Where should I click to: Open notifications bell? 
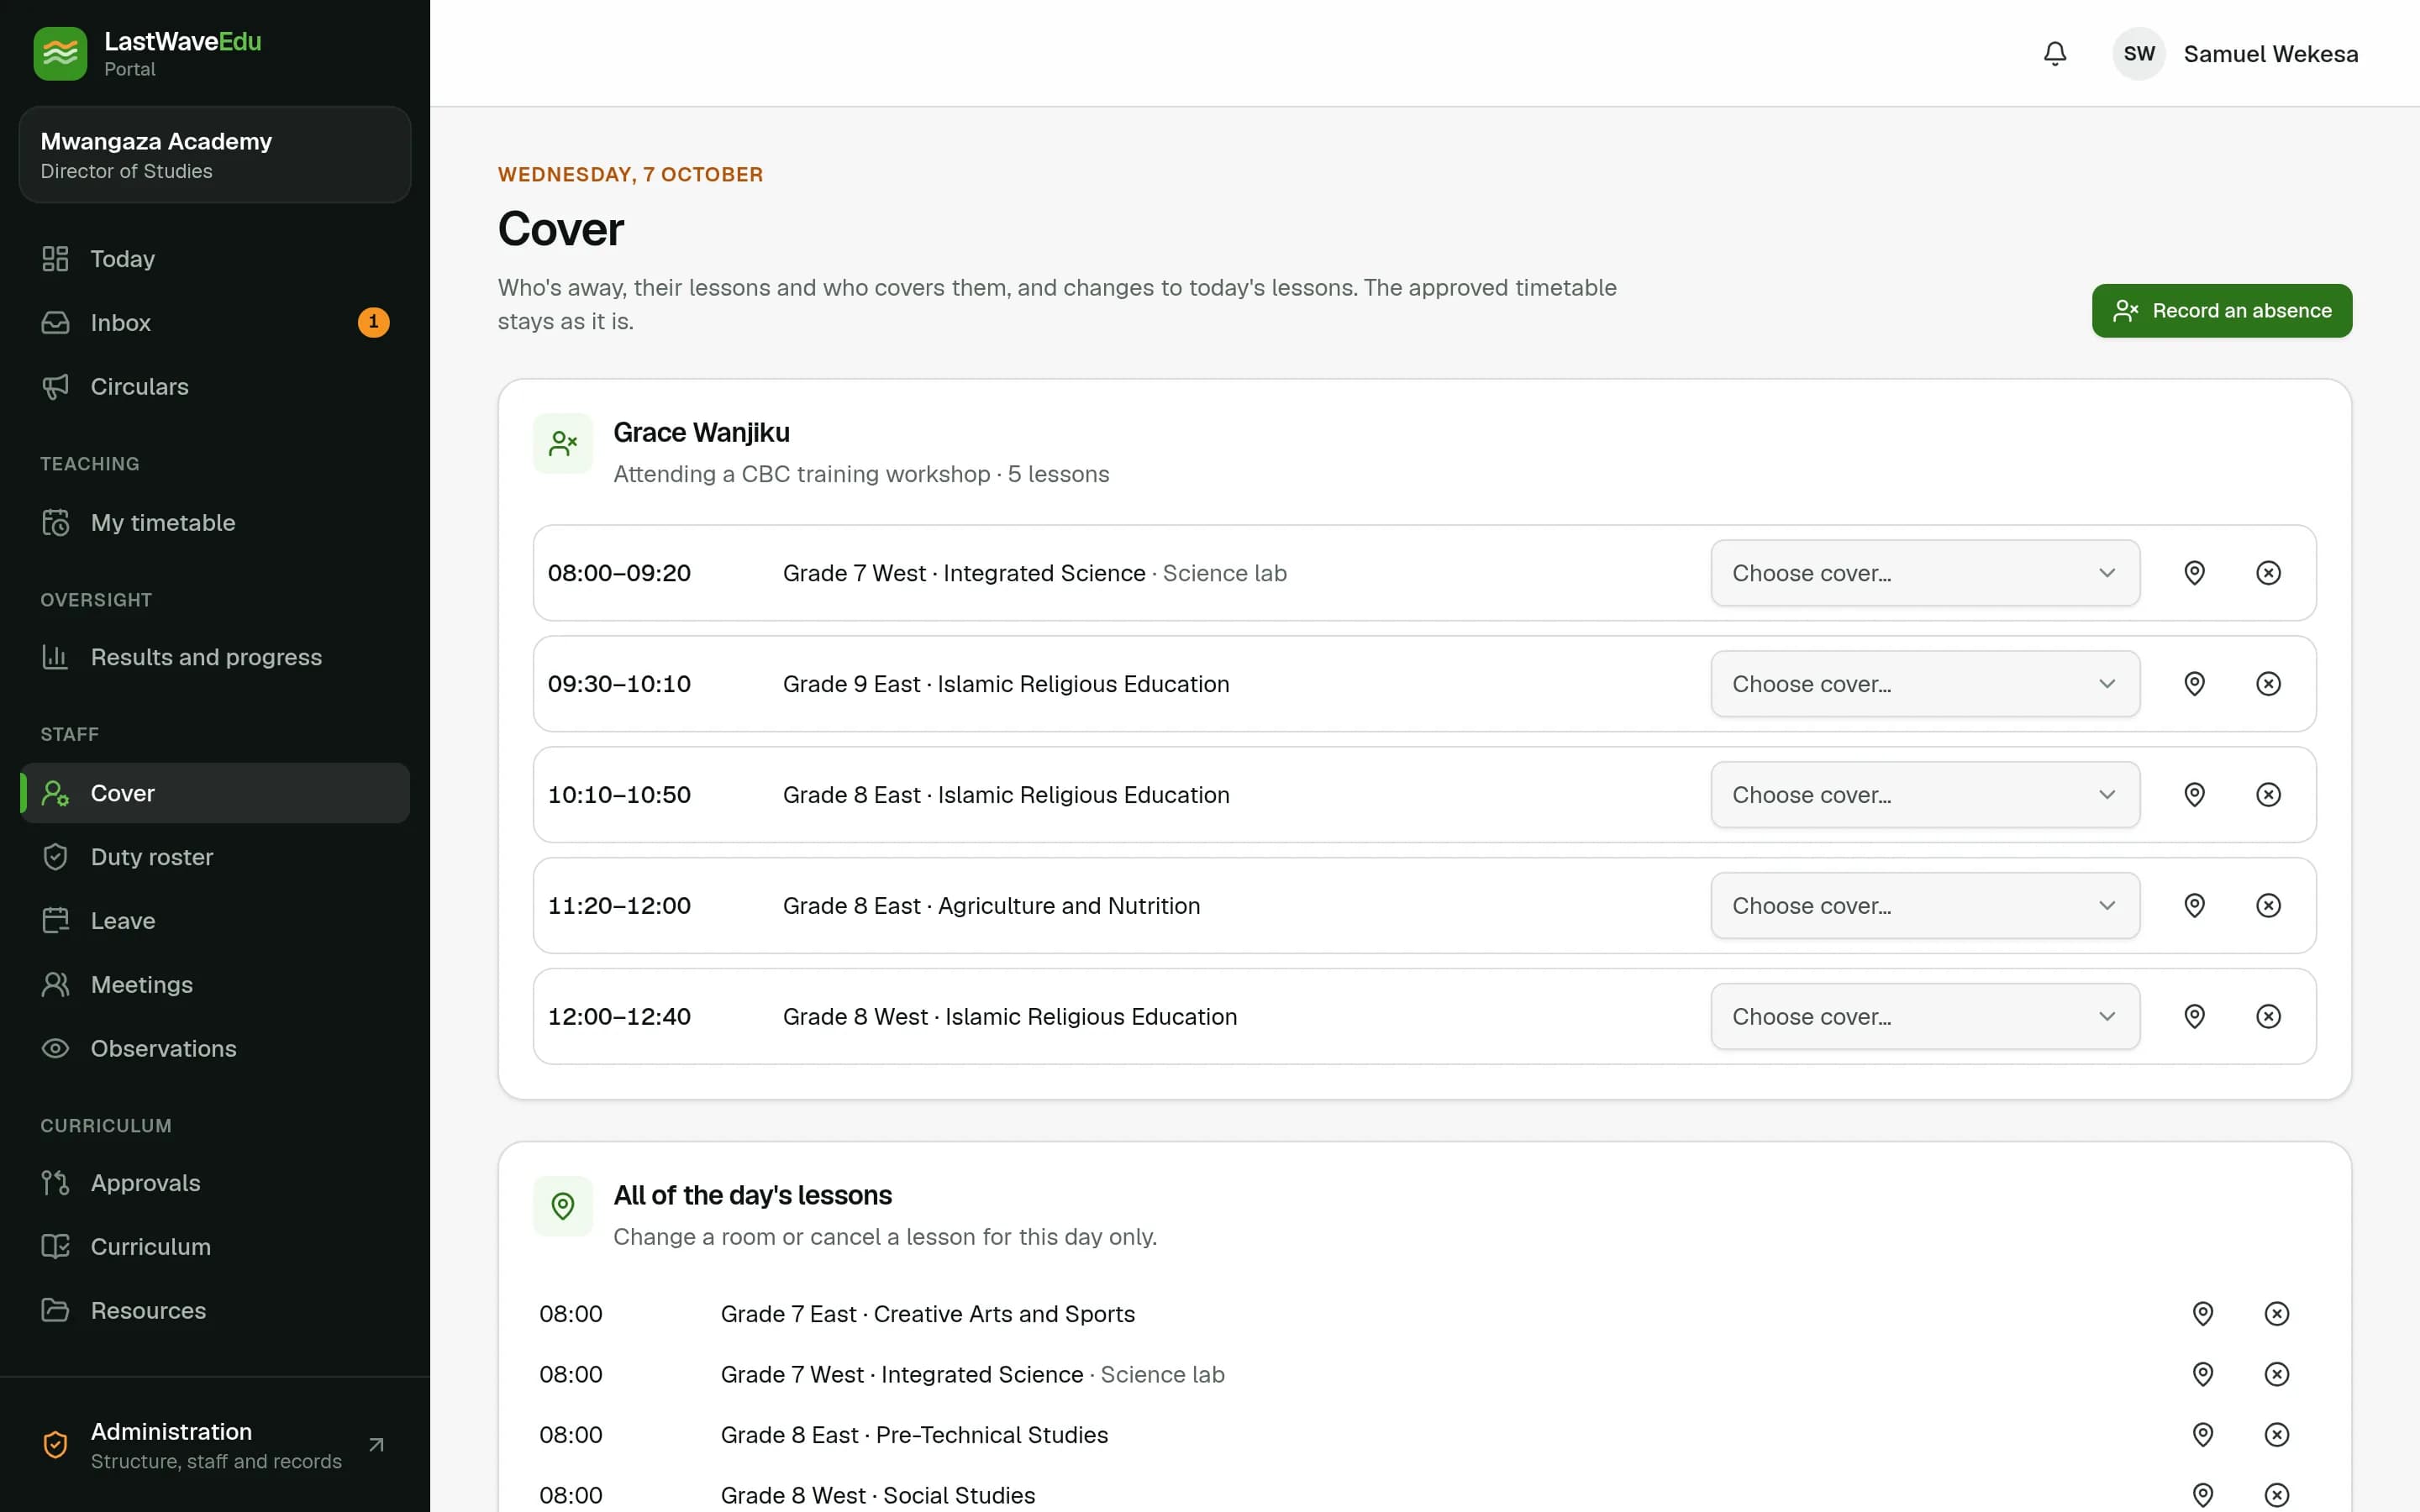pos(2054,54)
